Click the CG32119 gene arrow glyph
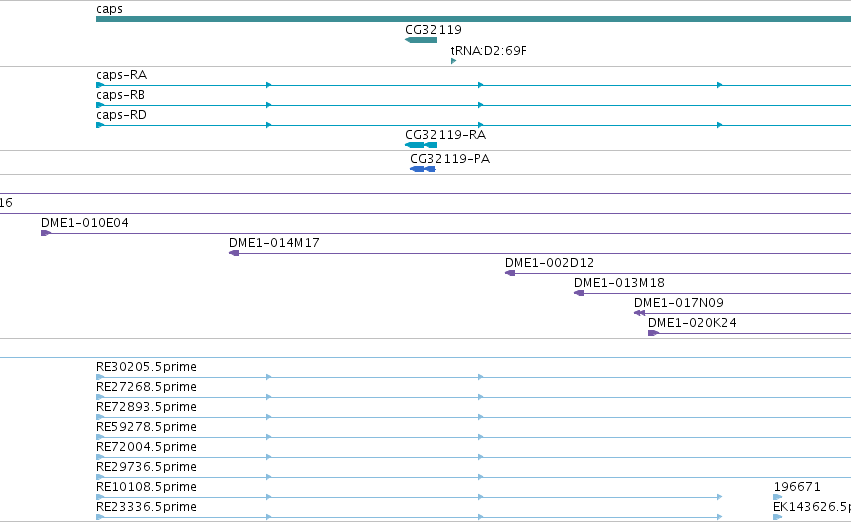This screenshot has height=522, width=851. [421, 40]
